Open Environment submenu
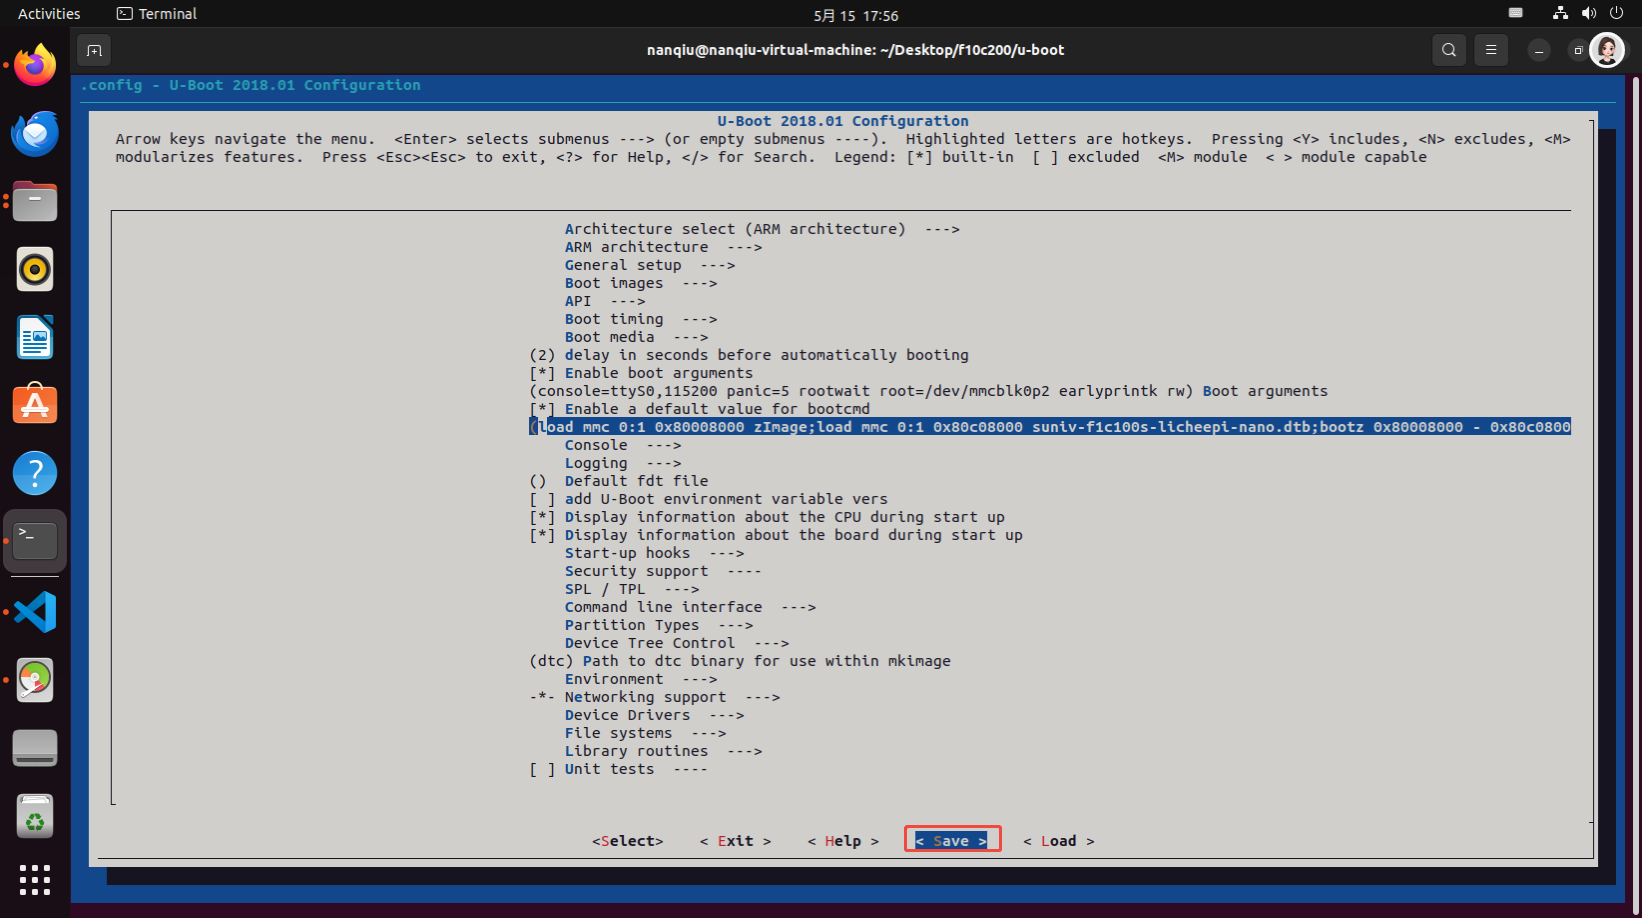 pyautogui.click(x=641, y=679)
